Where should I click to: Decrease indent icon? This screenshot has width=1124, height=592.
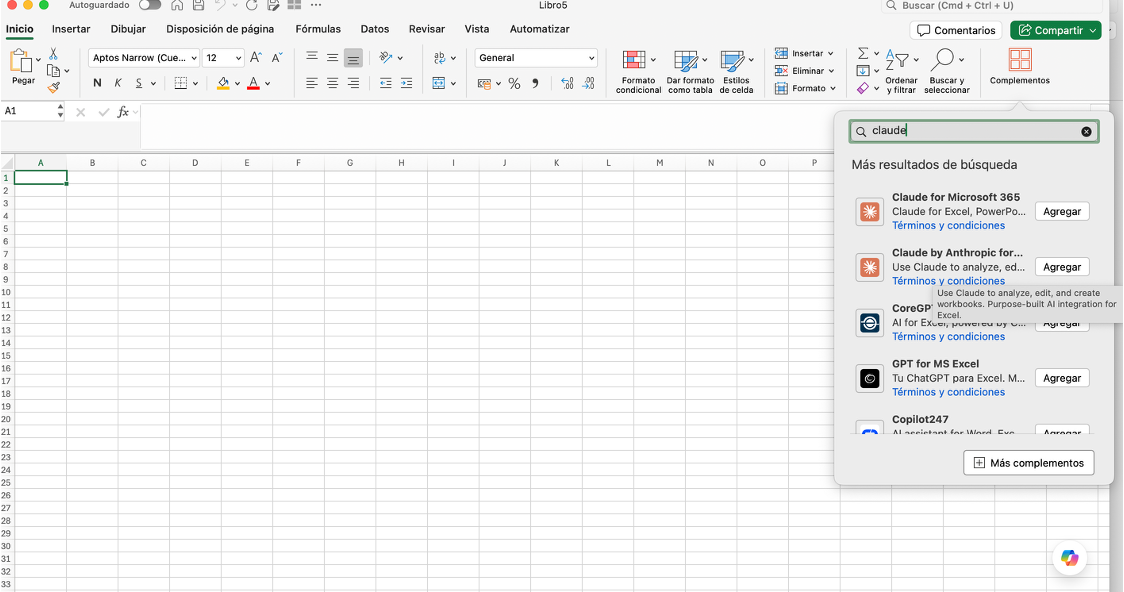pyautogui.click(x=386, y=83)
